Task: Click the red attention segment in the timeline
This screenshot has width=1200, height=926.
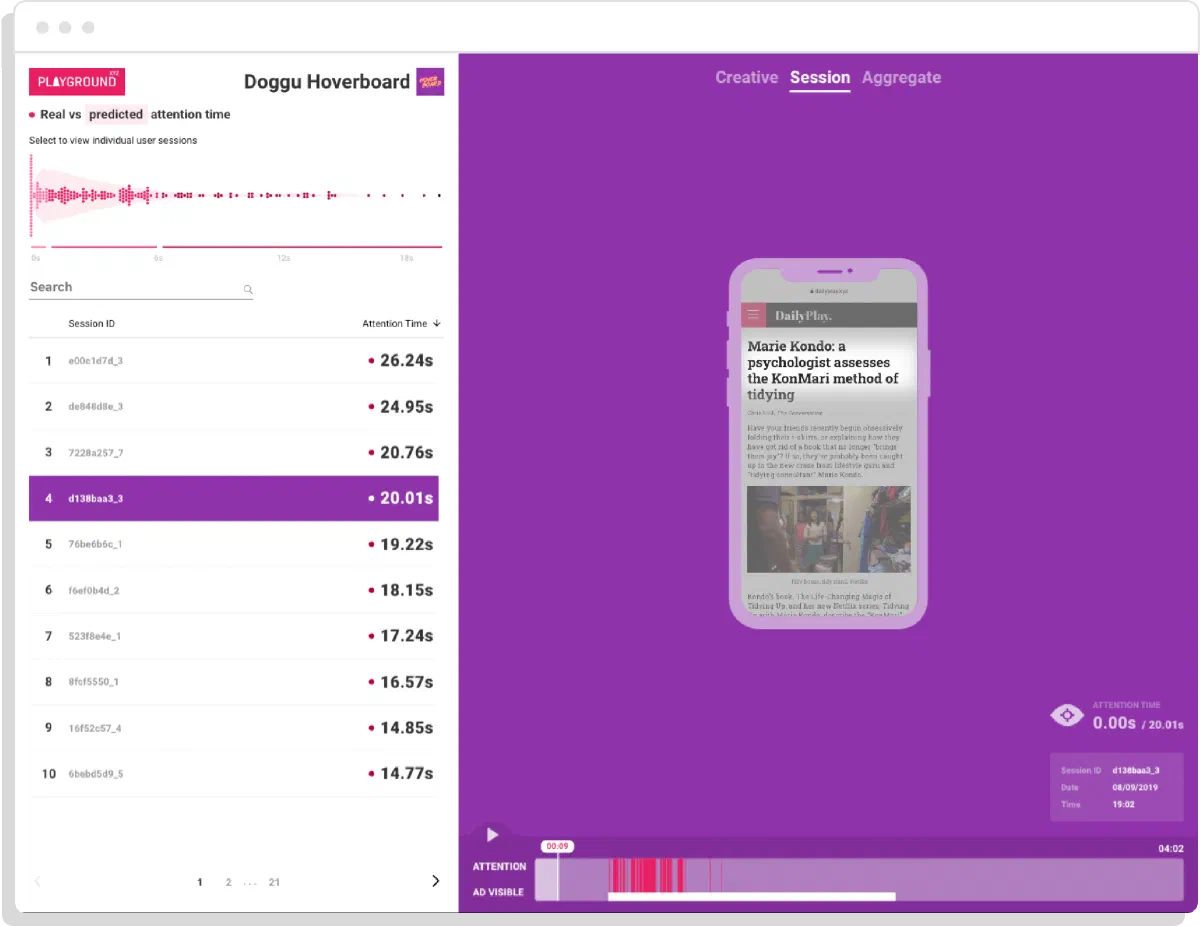Action: click(646, 876)
